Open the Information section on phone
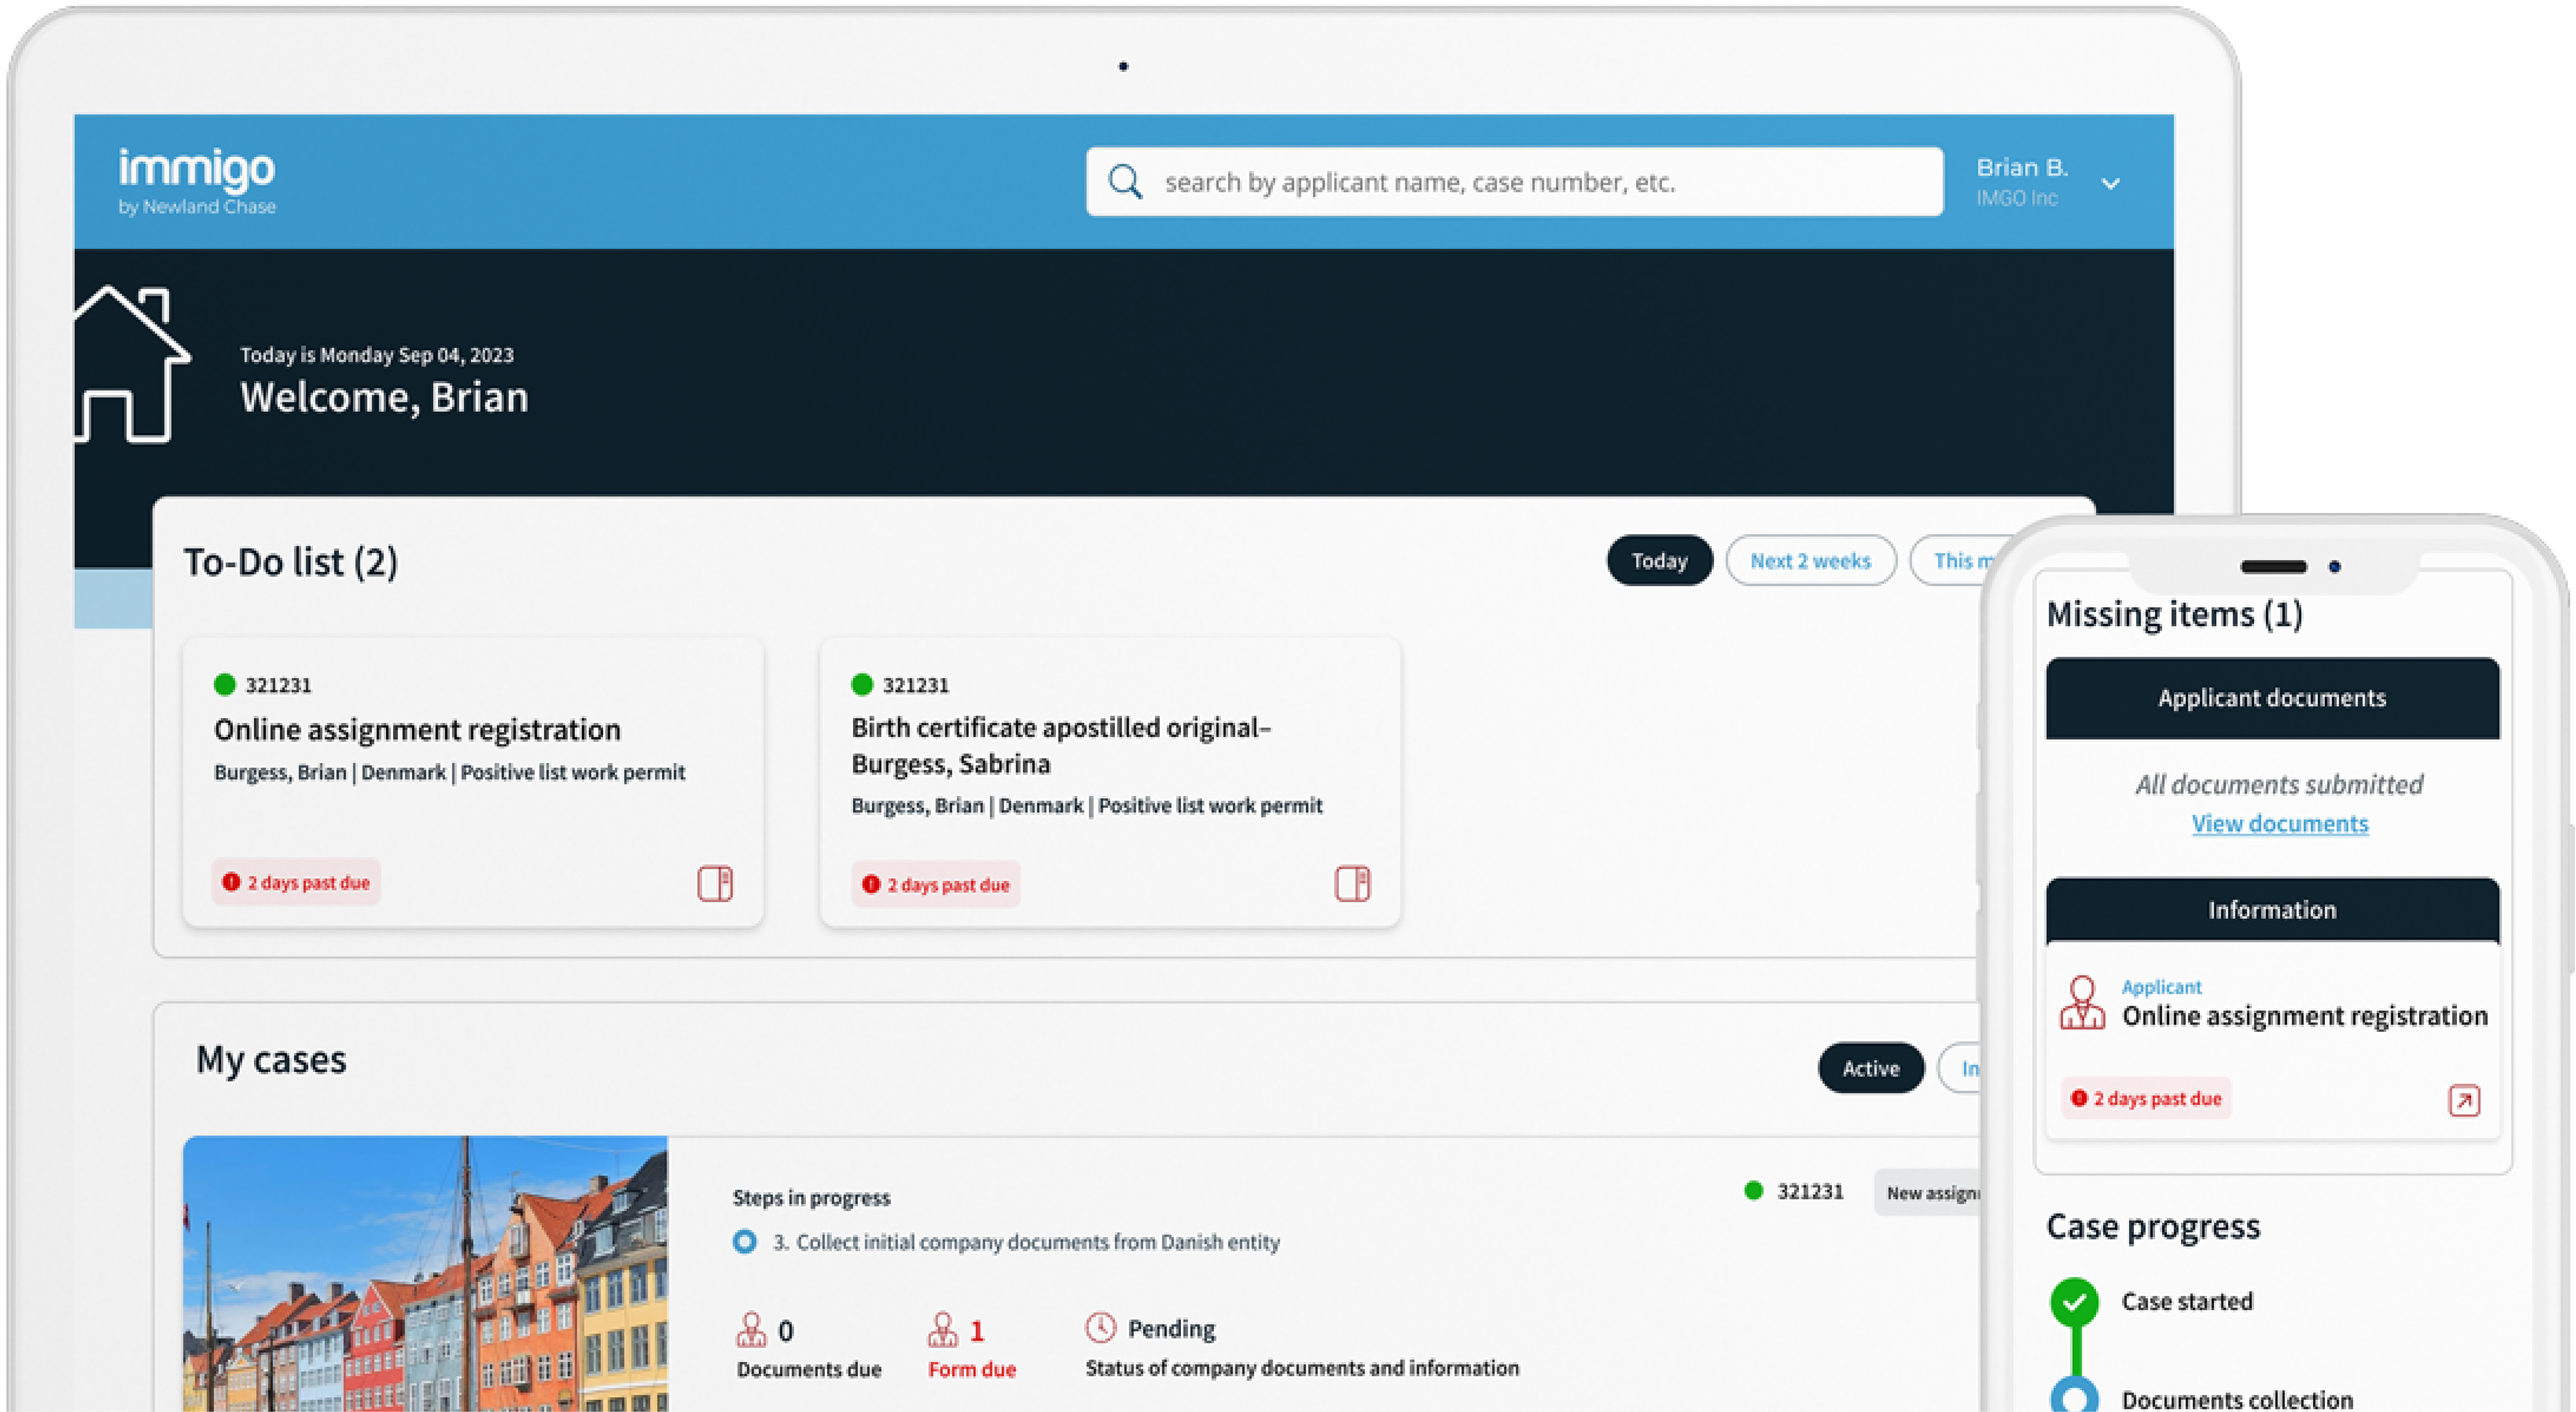2576x1412 pixels. pos(2272,910)
